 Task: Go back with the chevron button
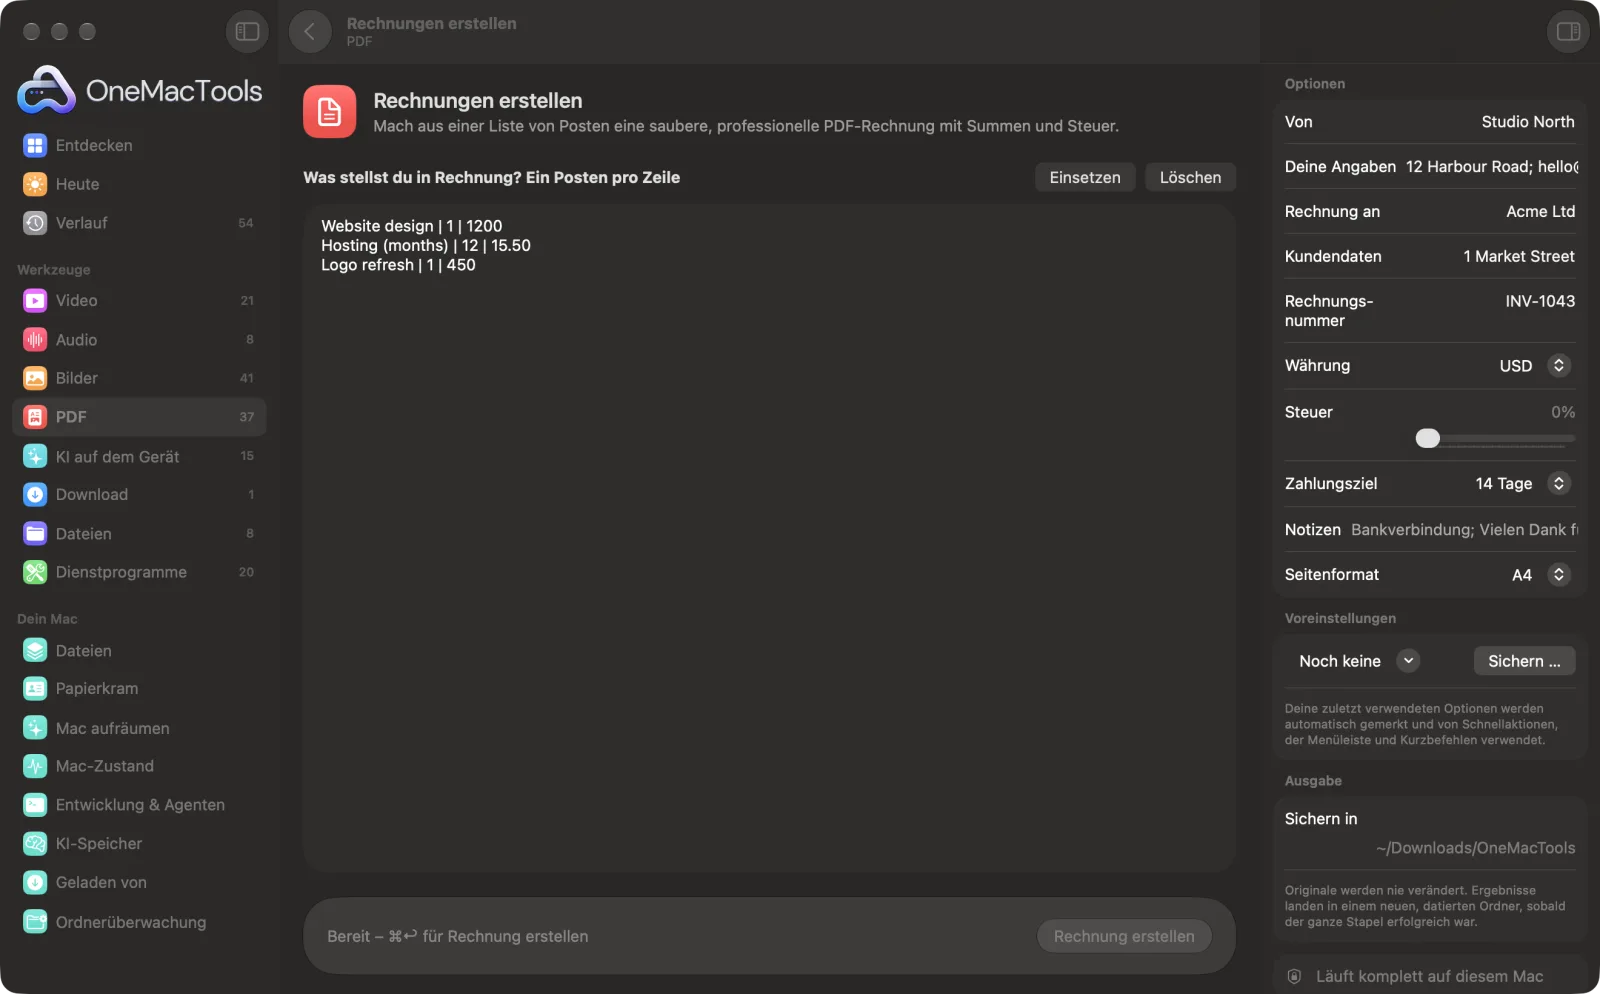310,32
